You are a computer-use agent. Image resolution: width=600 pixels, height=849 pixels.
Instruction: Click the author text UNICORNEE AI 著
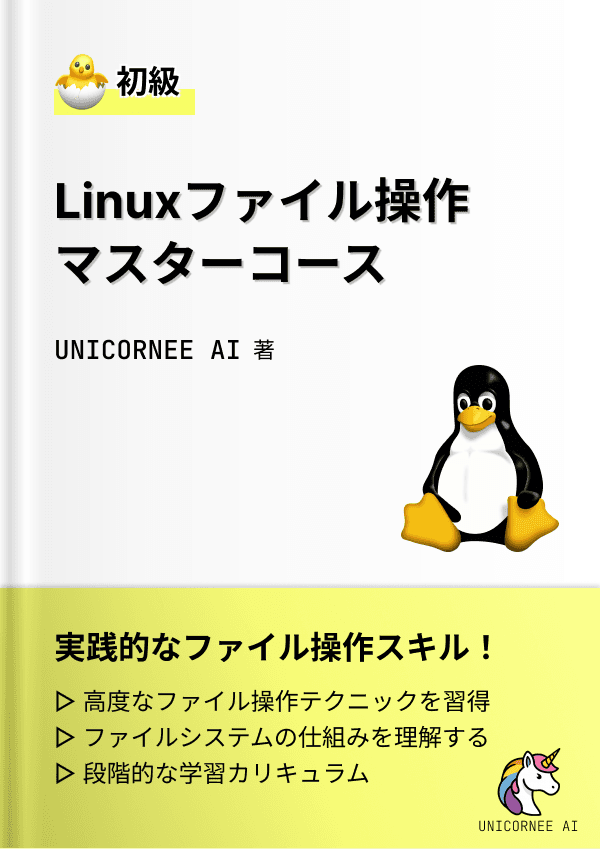tap(165, 350)
